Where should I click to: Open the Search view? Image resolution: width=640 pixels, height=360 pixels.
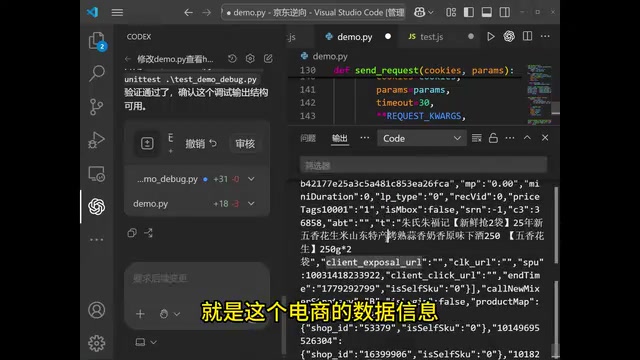click(x=97, y=73)
